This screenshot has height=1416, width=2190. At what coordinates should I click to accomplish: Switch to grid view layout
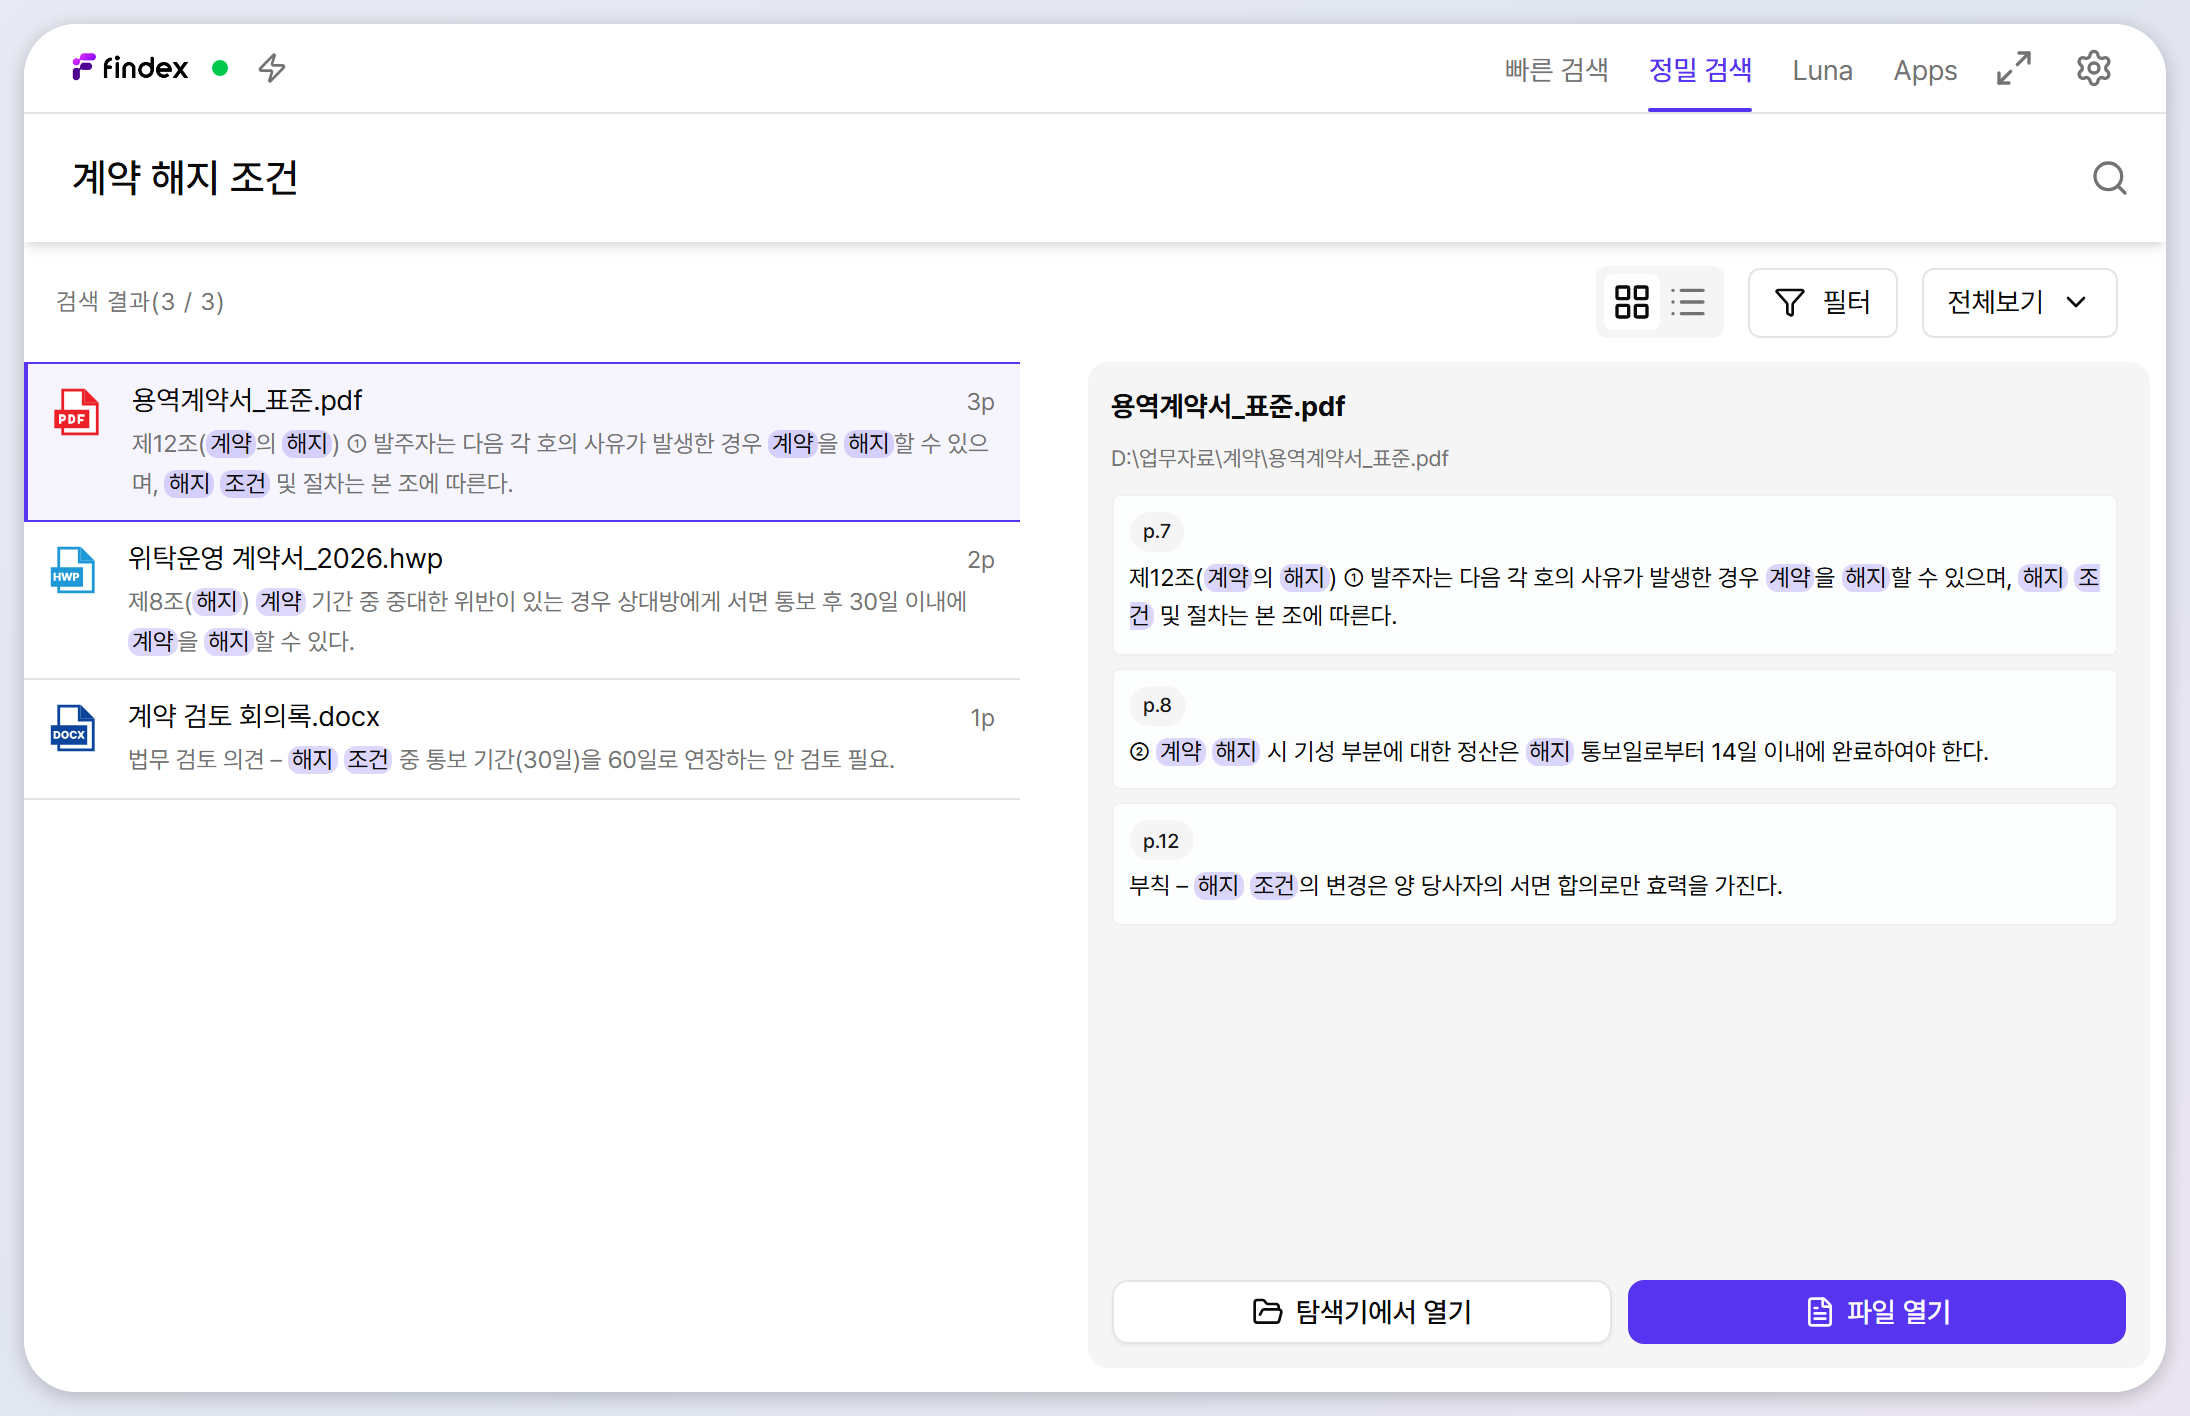pos(1632,302)
